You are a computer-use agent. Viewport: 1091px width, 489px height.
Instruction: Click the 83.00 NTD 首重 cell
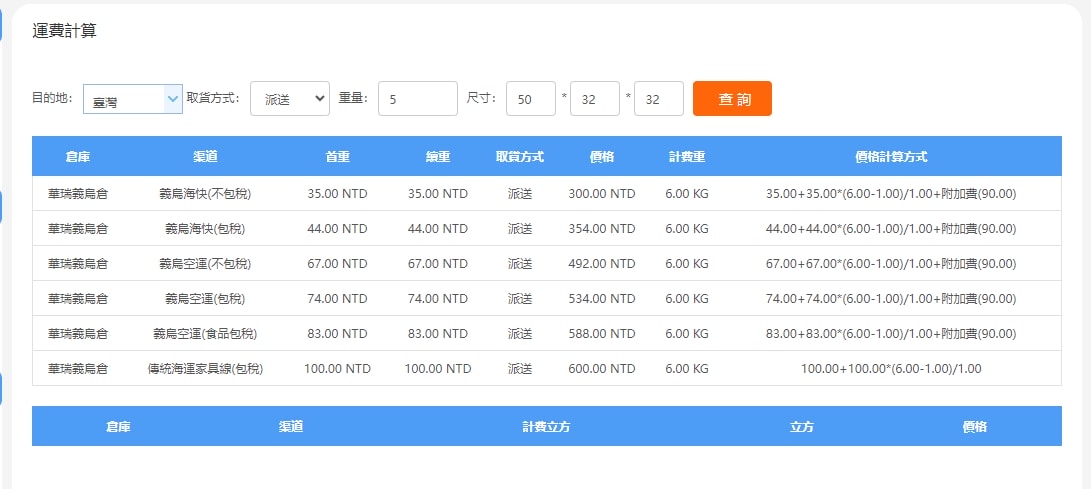pos(337,334)
